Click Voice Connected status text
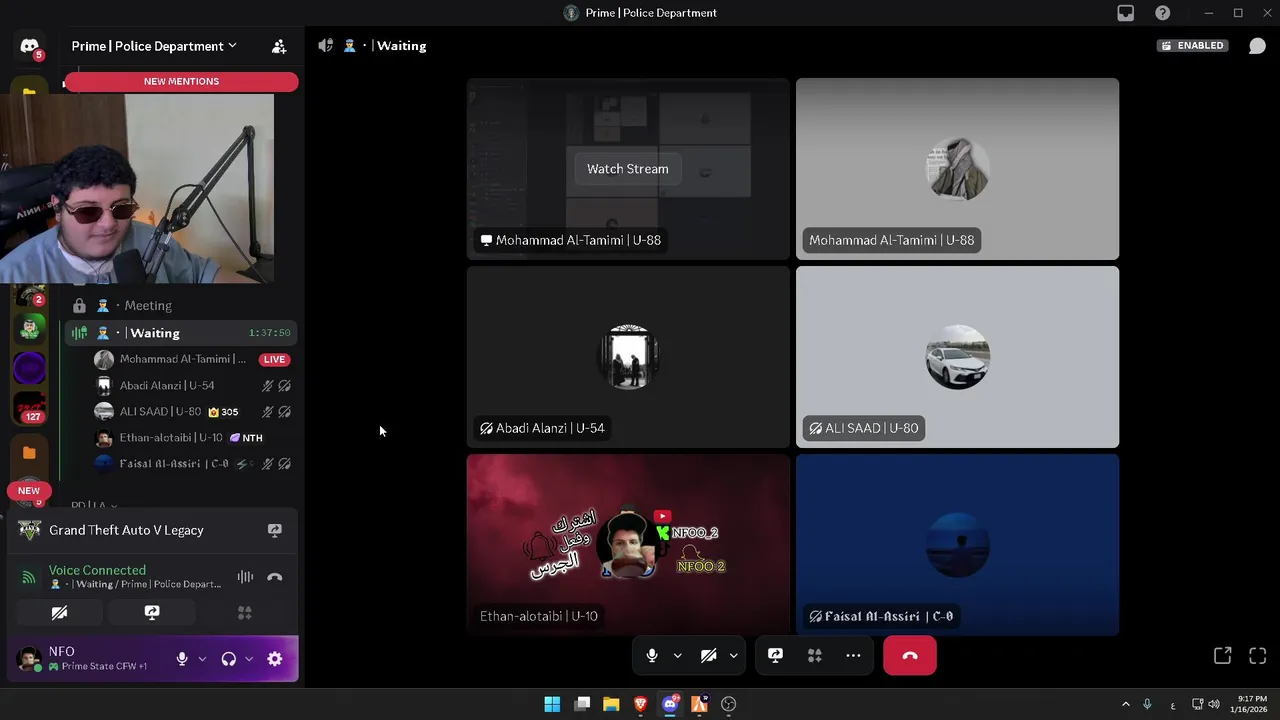 (x=97, y=570)
